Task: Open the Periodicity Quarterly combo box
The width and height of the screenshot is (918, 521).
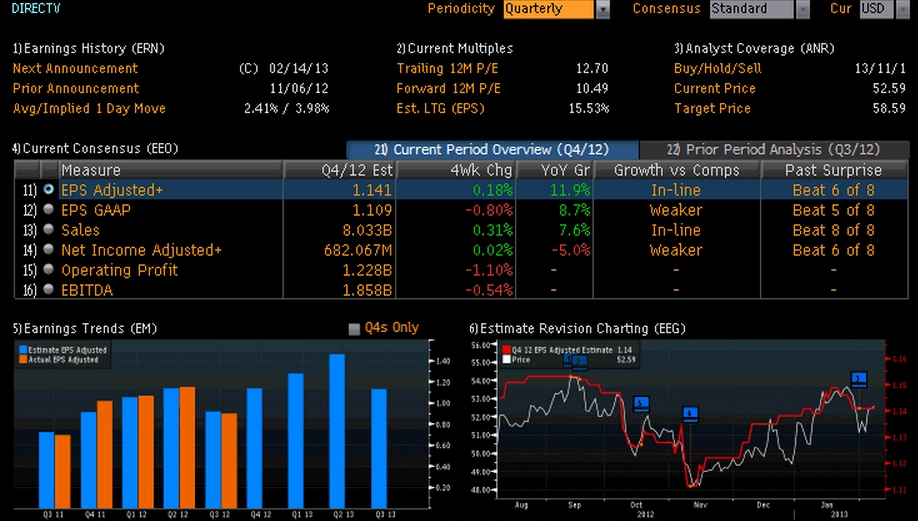Action: point(548,9)
